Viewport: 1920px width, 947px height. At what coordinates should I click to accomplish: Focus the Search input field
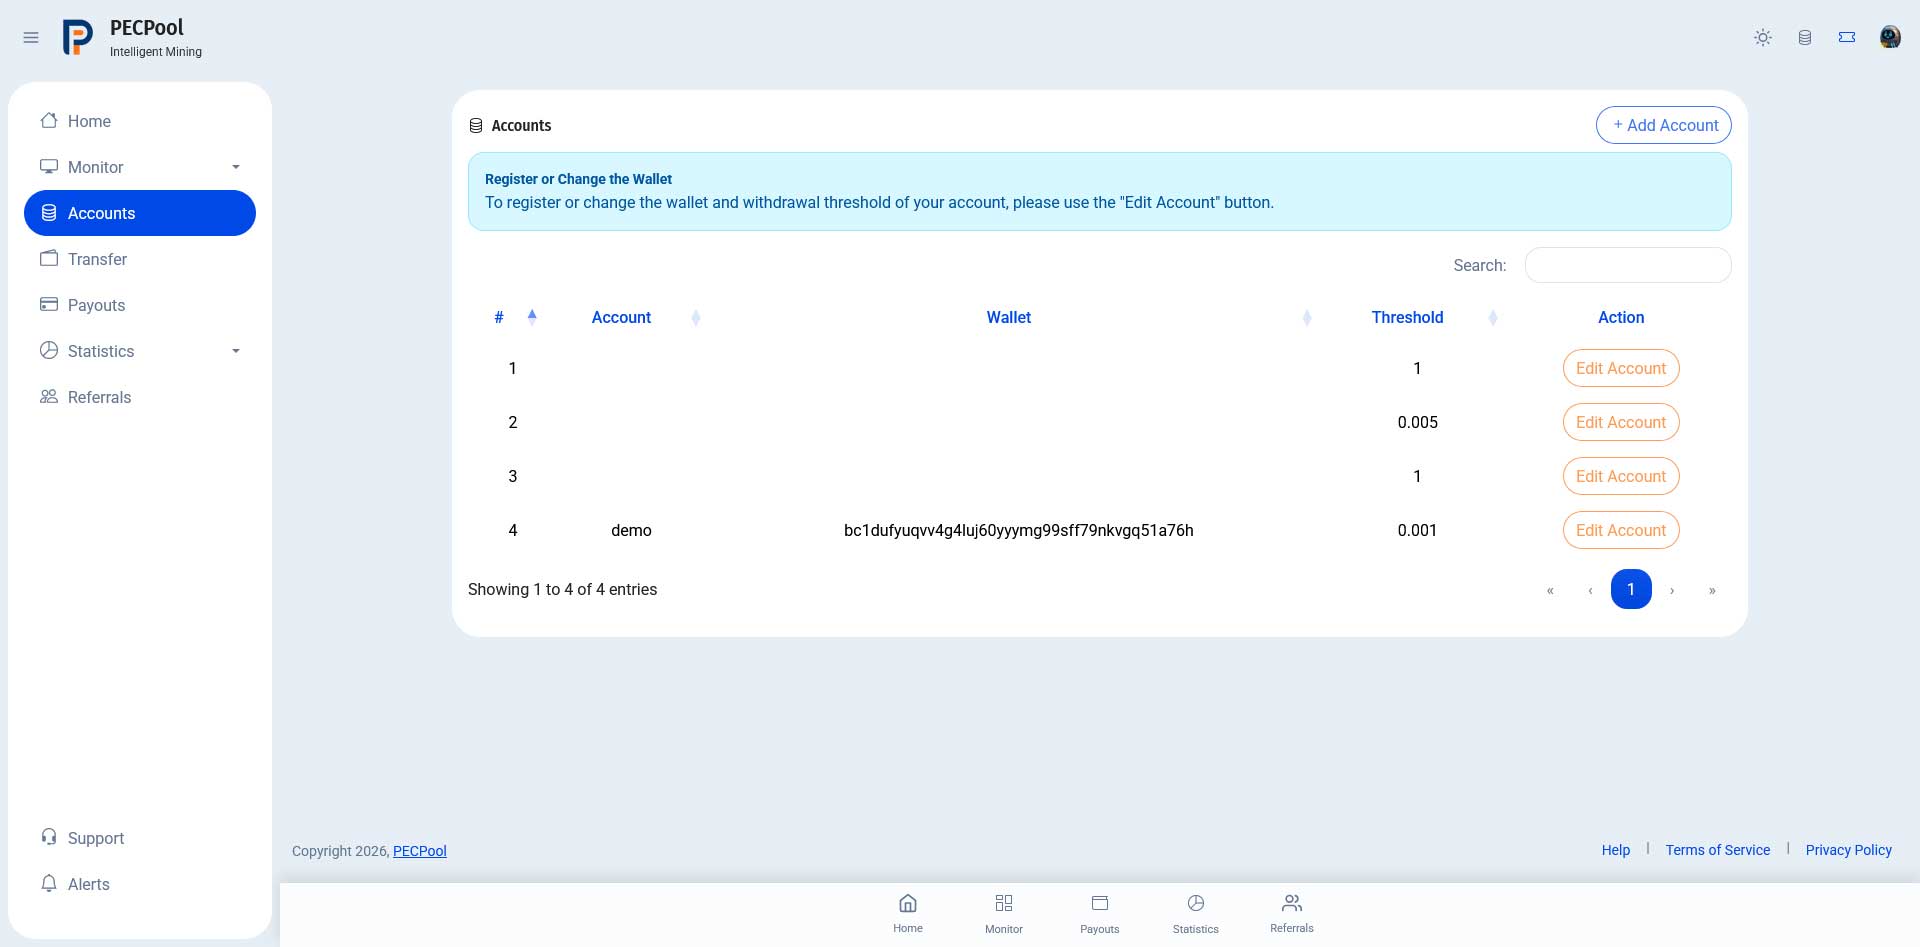1628,265
